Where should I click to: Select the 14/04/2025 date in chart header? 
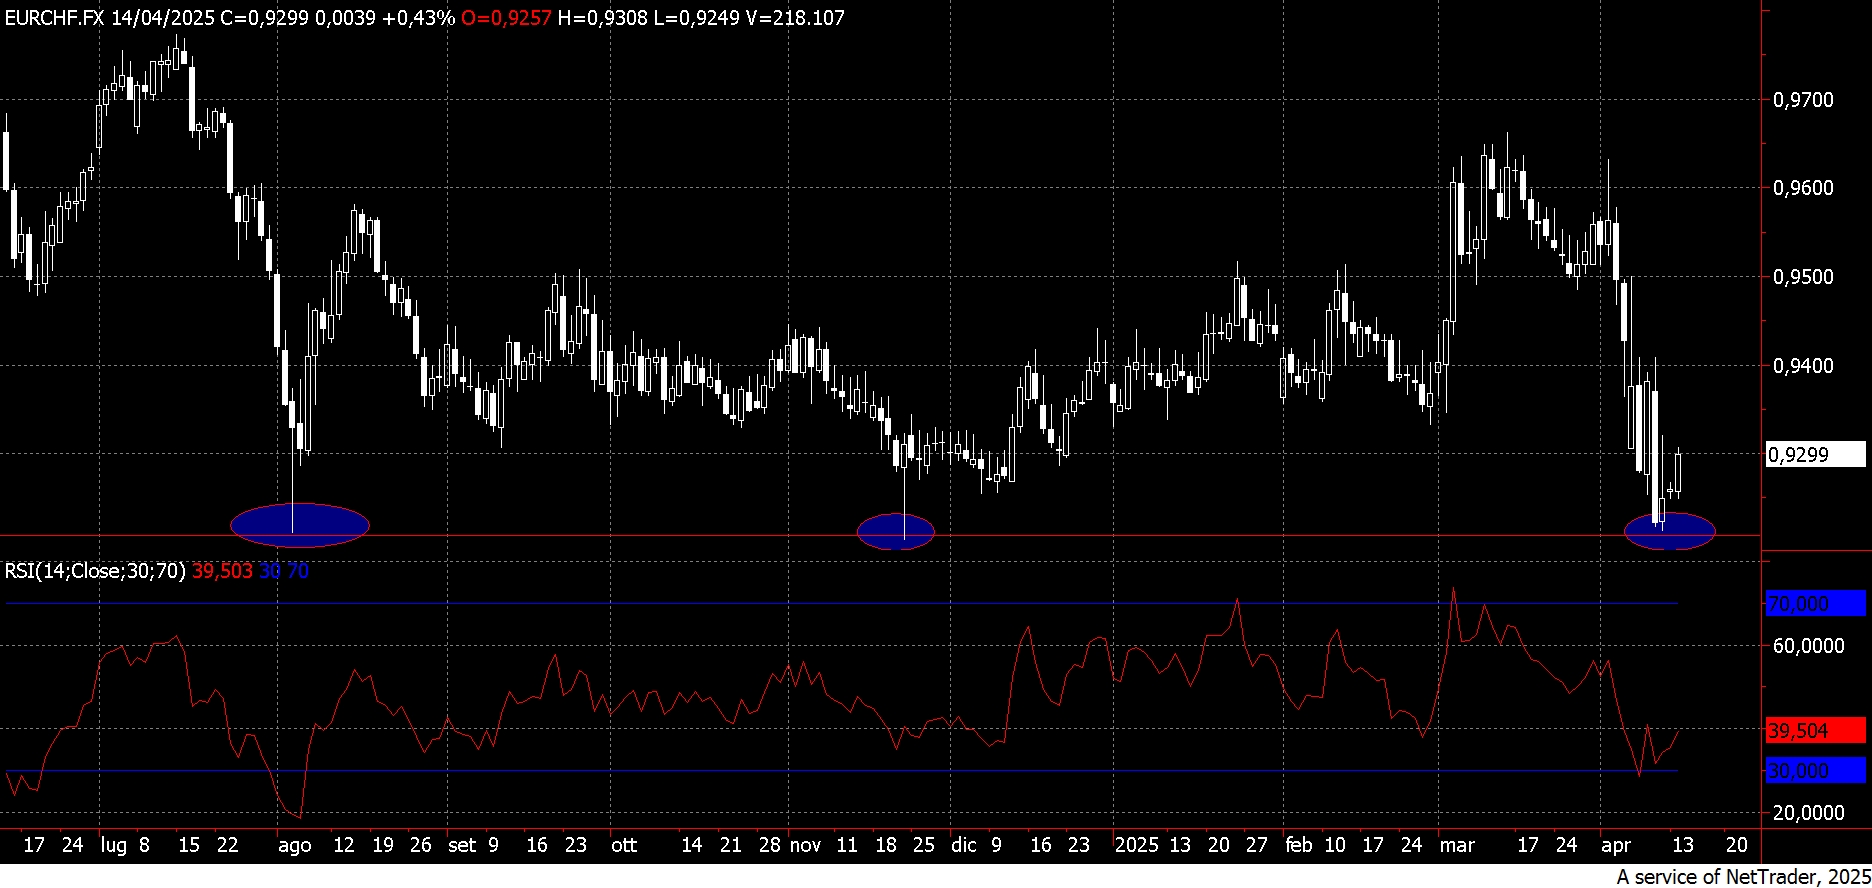(x=163, y=18)
